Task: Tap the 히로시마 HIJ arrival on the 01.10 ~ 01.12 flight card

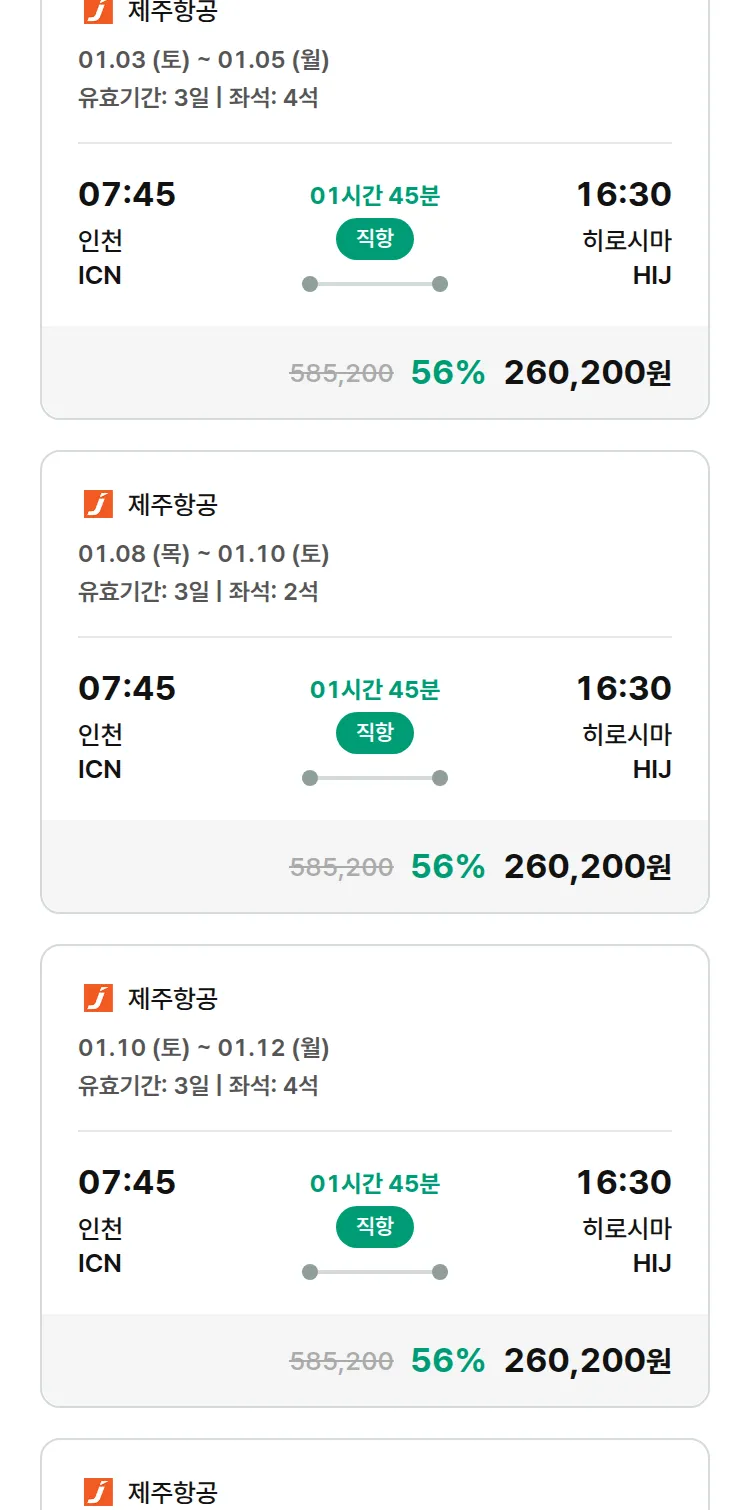Action: [627, 1245]
